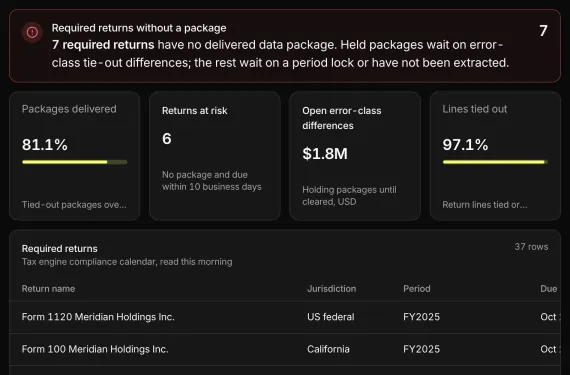Click the Packages delivered progress bar
The width and height of the screenshot is (570, 375).
click(75, 162)
